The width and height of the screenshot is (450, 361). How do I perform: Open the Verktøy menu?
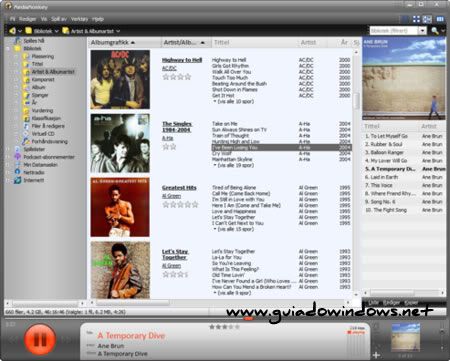[x=79, y=19]
